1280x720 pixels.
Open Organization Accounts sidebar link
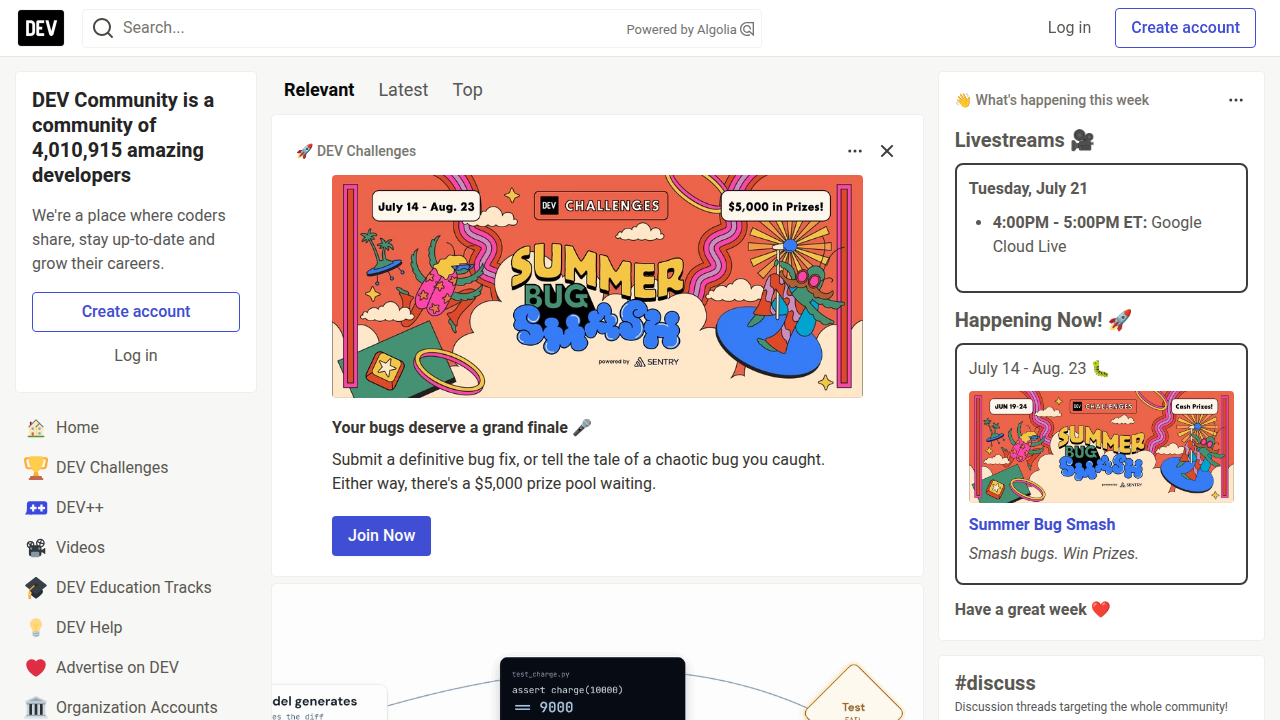136,706
